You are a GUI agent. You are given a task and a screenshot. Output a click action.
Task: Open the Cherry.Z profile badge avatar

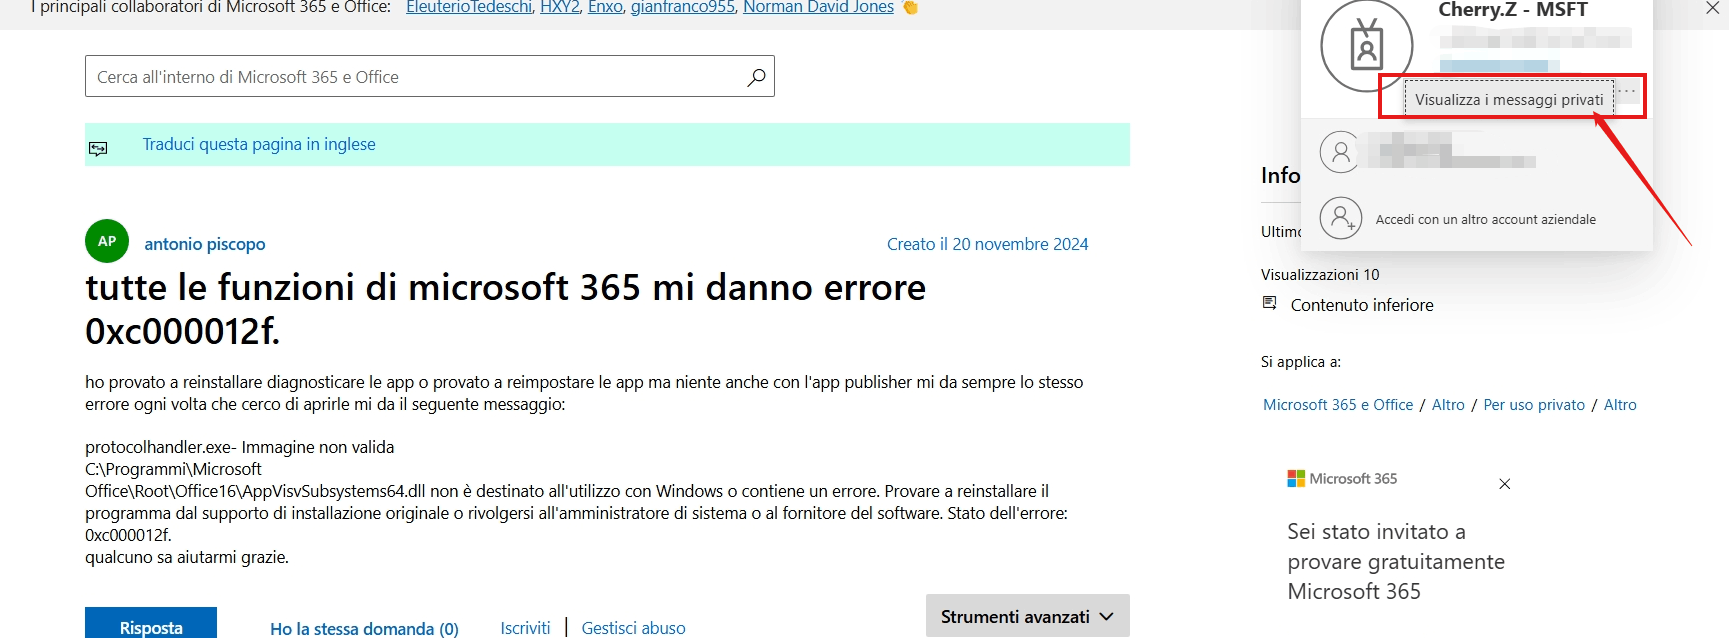(1366, 45)
